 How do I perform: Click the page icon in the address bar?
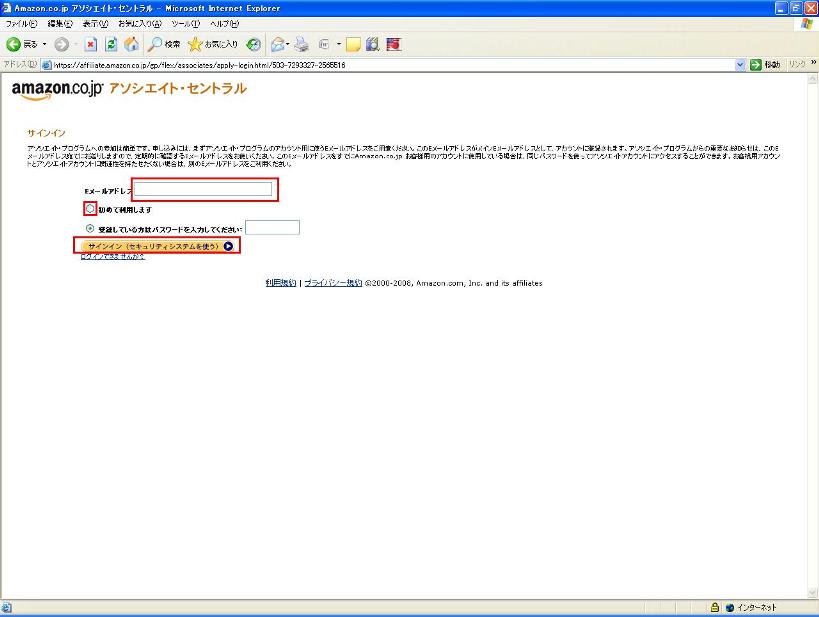coord(46,65)
